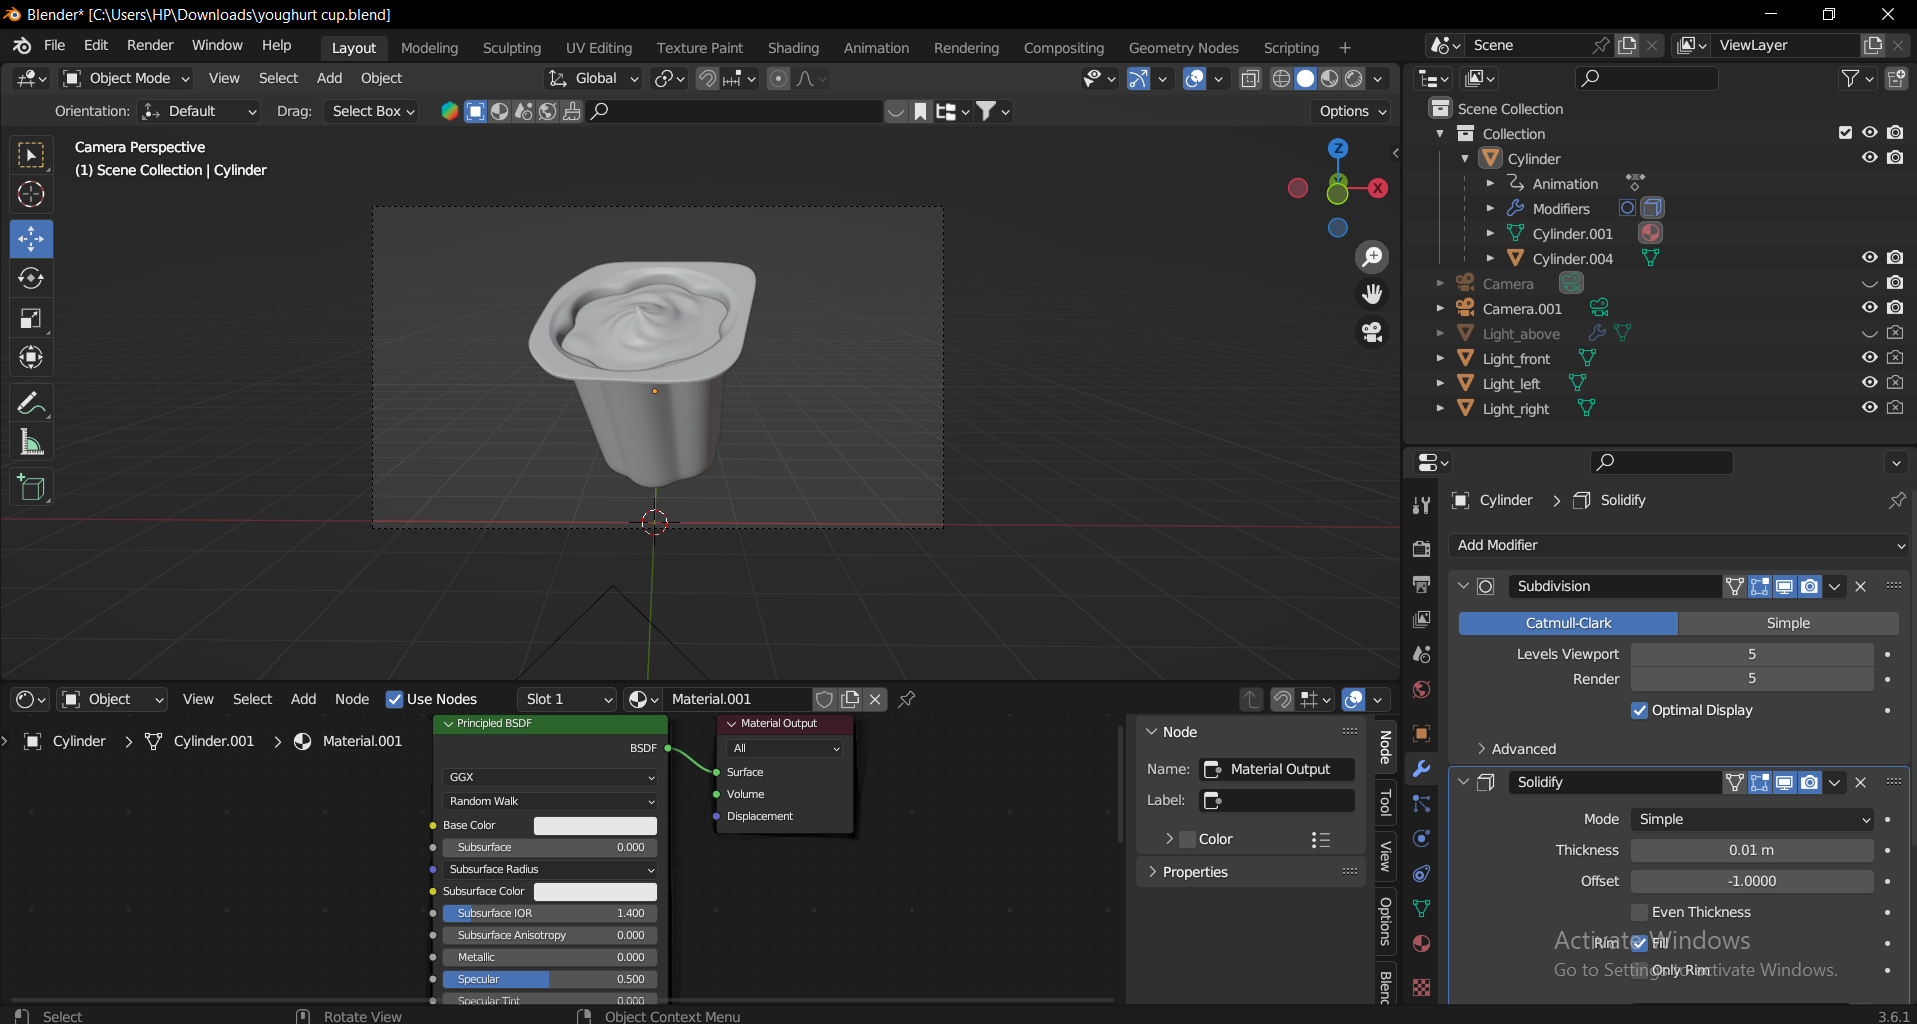Viewport: 1917px width, 1024px height.
Task: Hide Camera.001 in viewport
Action: [1869, 307]
